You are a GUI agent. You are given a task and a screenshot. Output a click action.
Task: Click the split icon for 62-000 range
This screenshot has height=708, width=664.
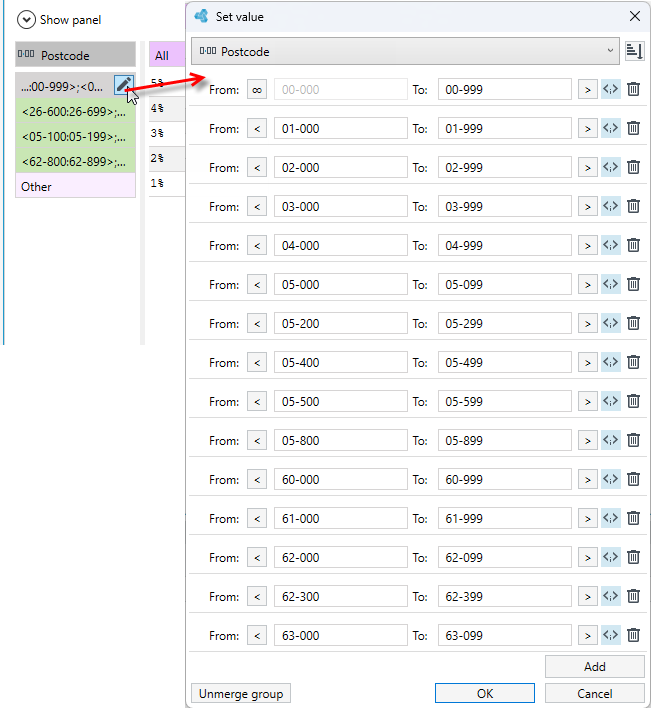pyautogui.click(x=611, y=557)
